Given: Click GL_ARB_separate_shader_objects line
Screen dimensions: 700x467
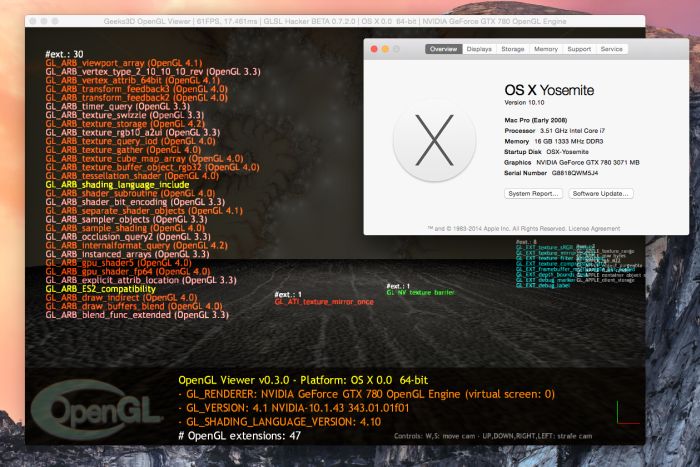Looking at the screenshot, I should coord(144,211).
